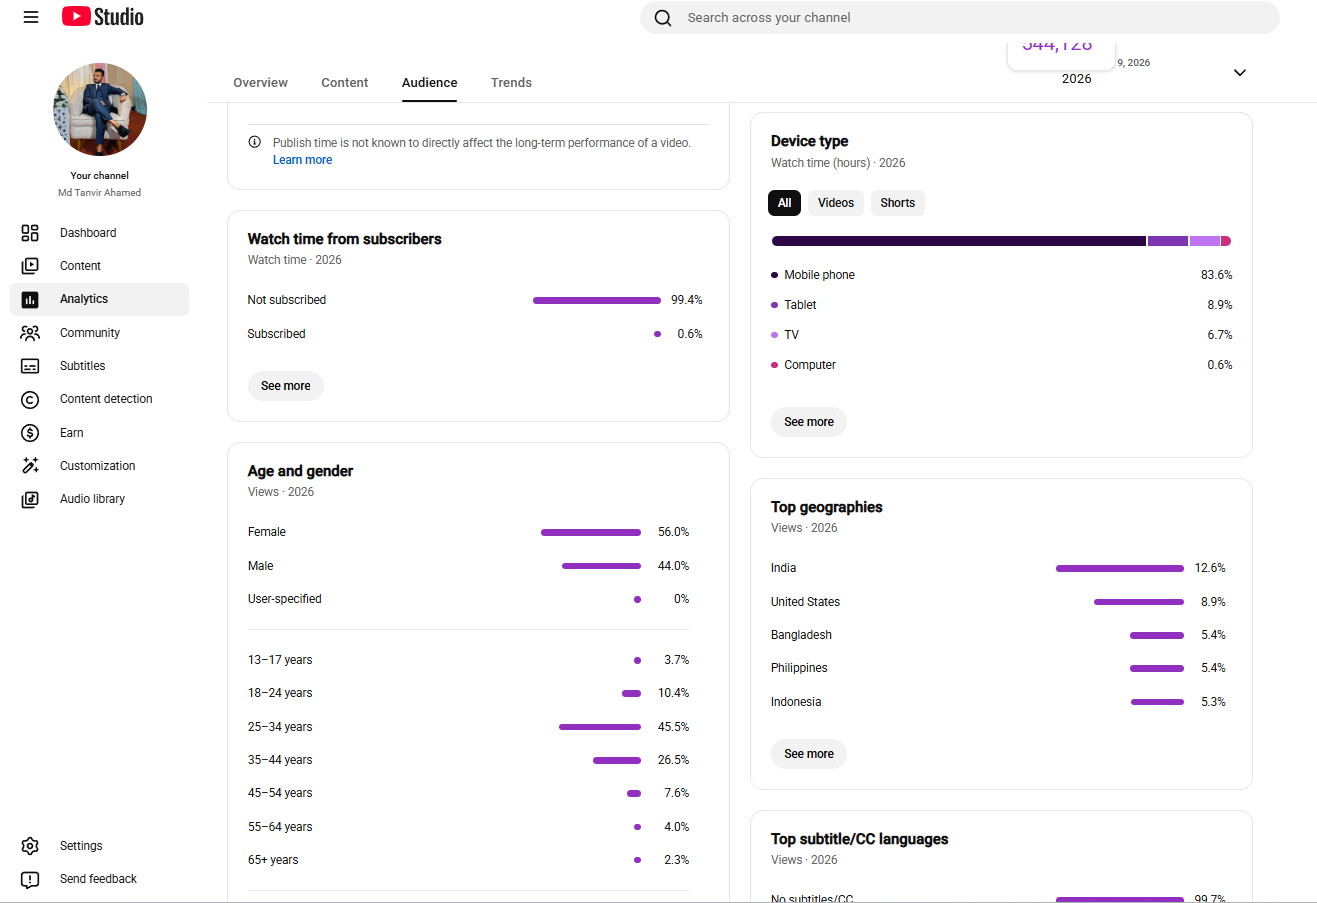1317x903 pixels.
Task: Click the 18–24 years age row
Action: click(468, 693)
